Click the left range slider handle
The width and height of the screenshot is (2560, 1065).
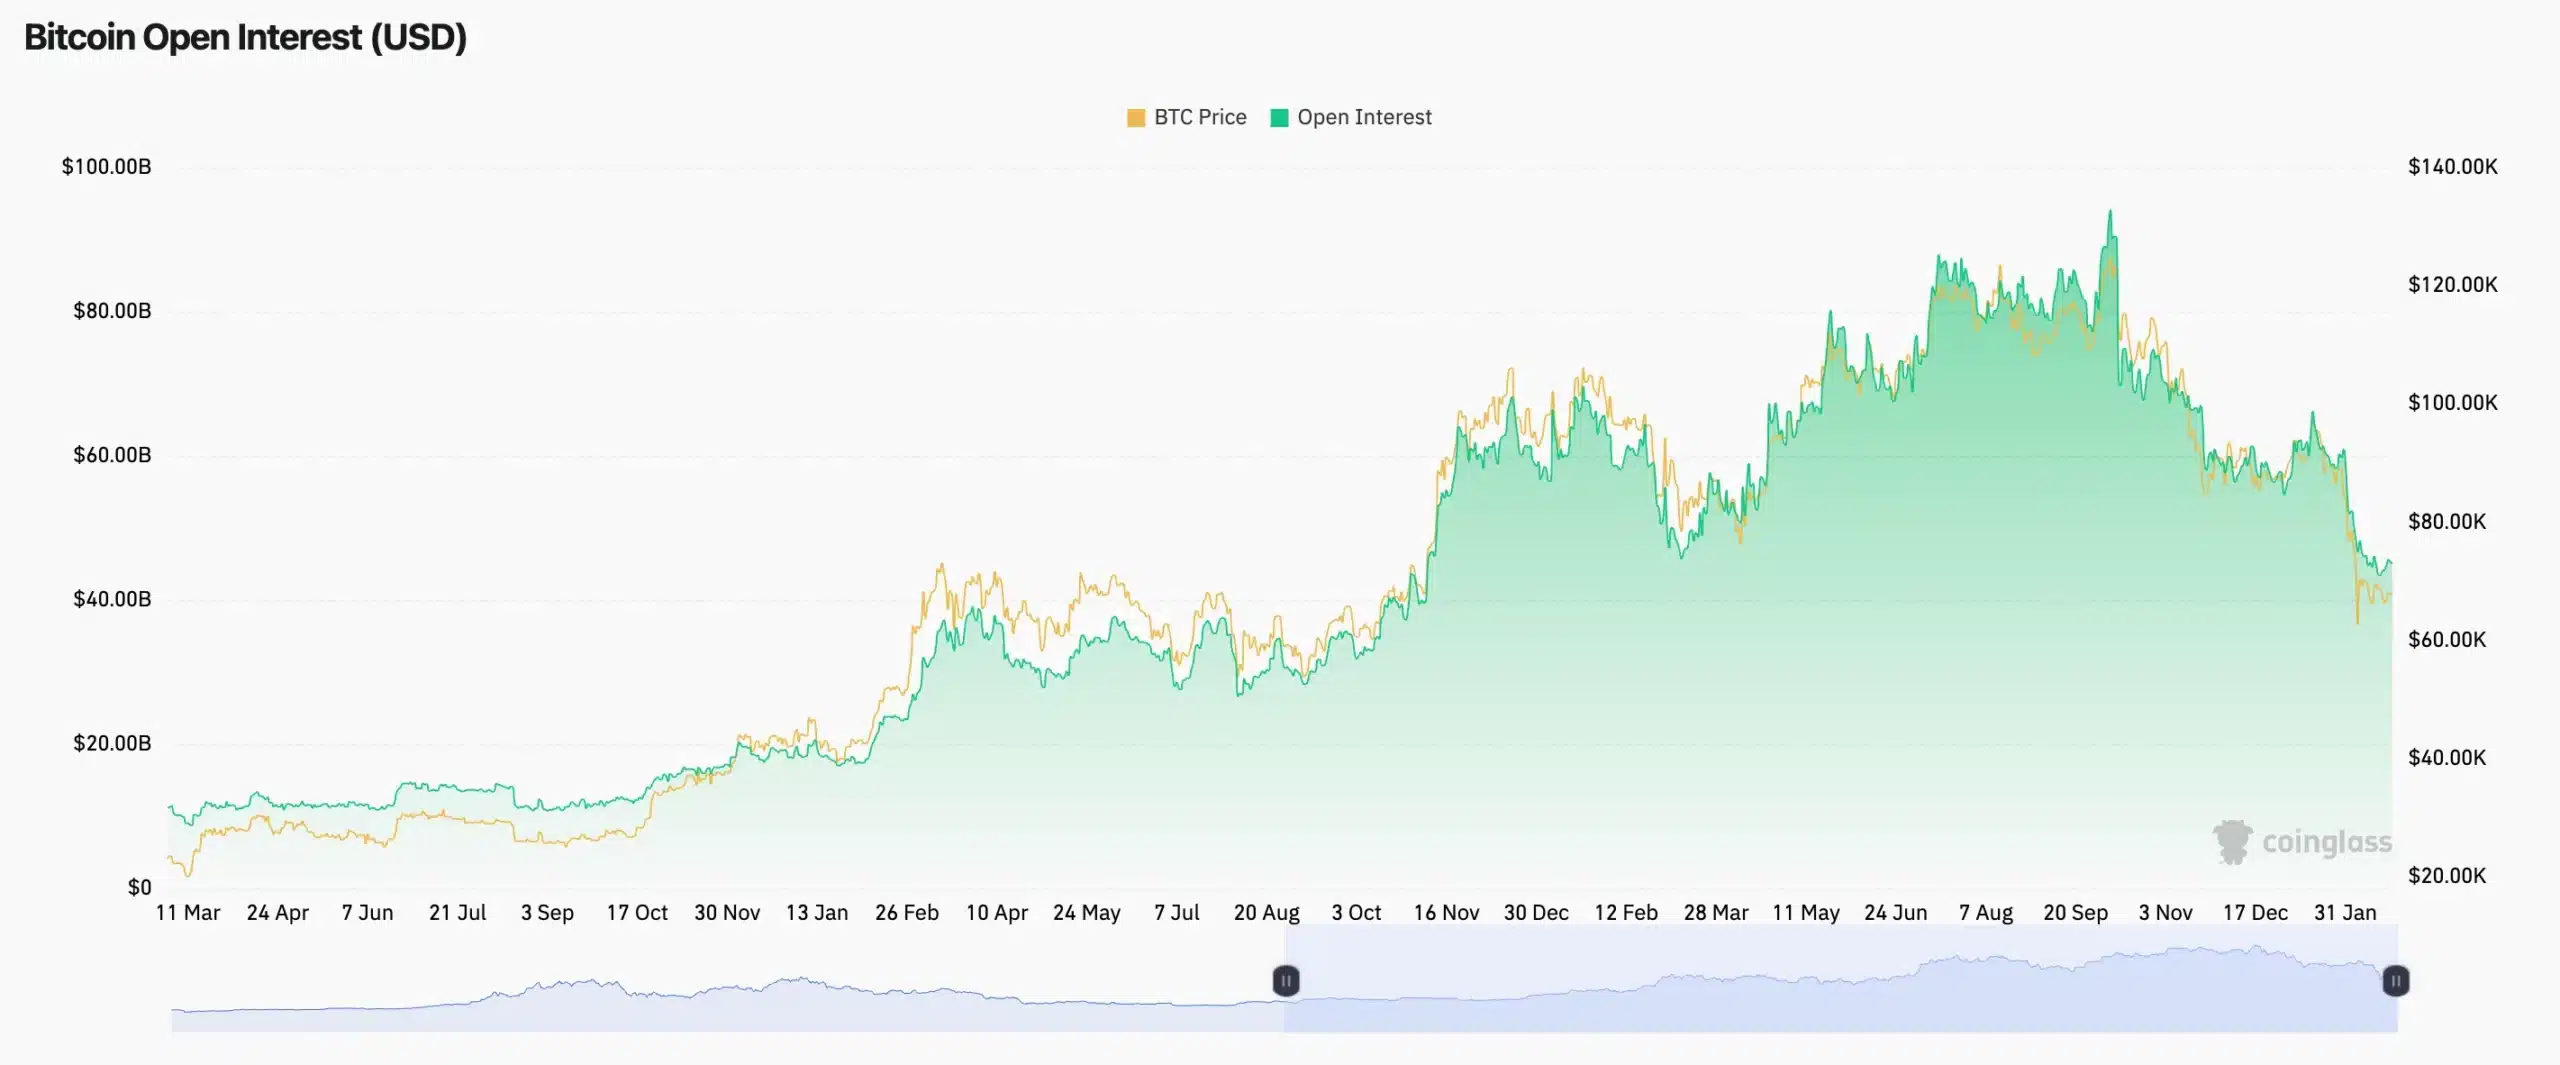coord(1286,981)
